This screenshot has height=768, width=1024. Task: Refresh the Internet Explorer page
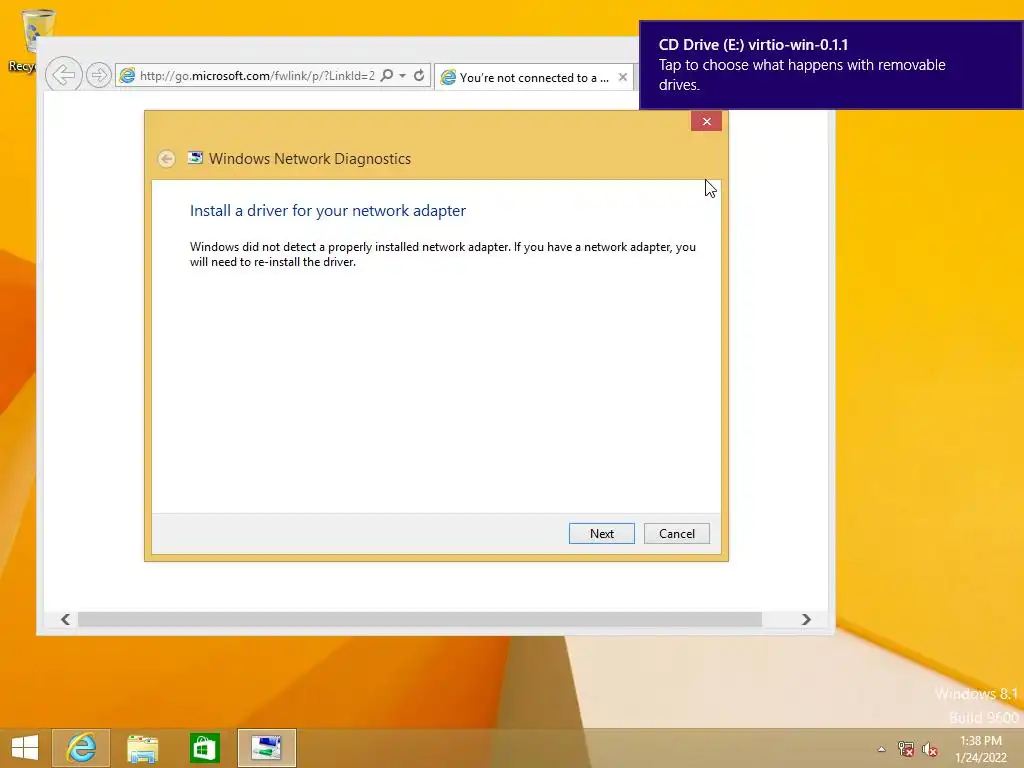click(x=419, y=76)
